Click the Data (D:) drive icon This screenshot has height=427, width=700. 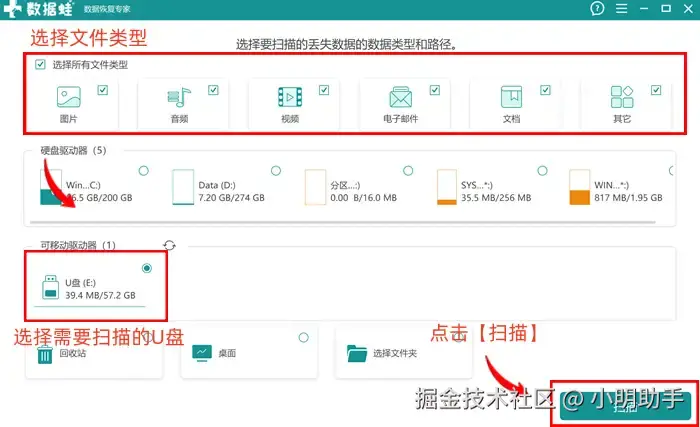(x=183, y=187)
